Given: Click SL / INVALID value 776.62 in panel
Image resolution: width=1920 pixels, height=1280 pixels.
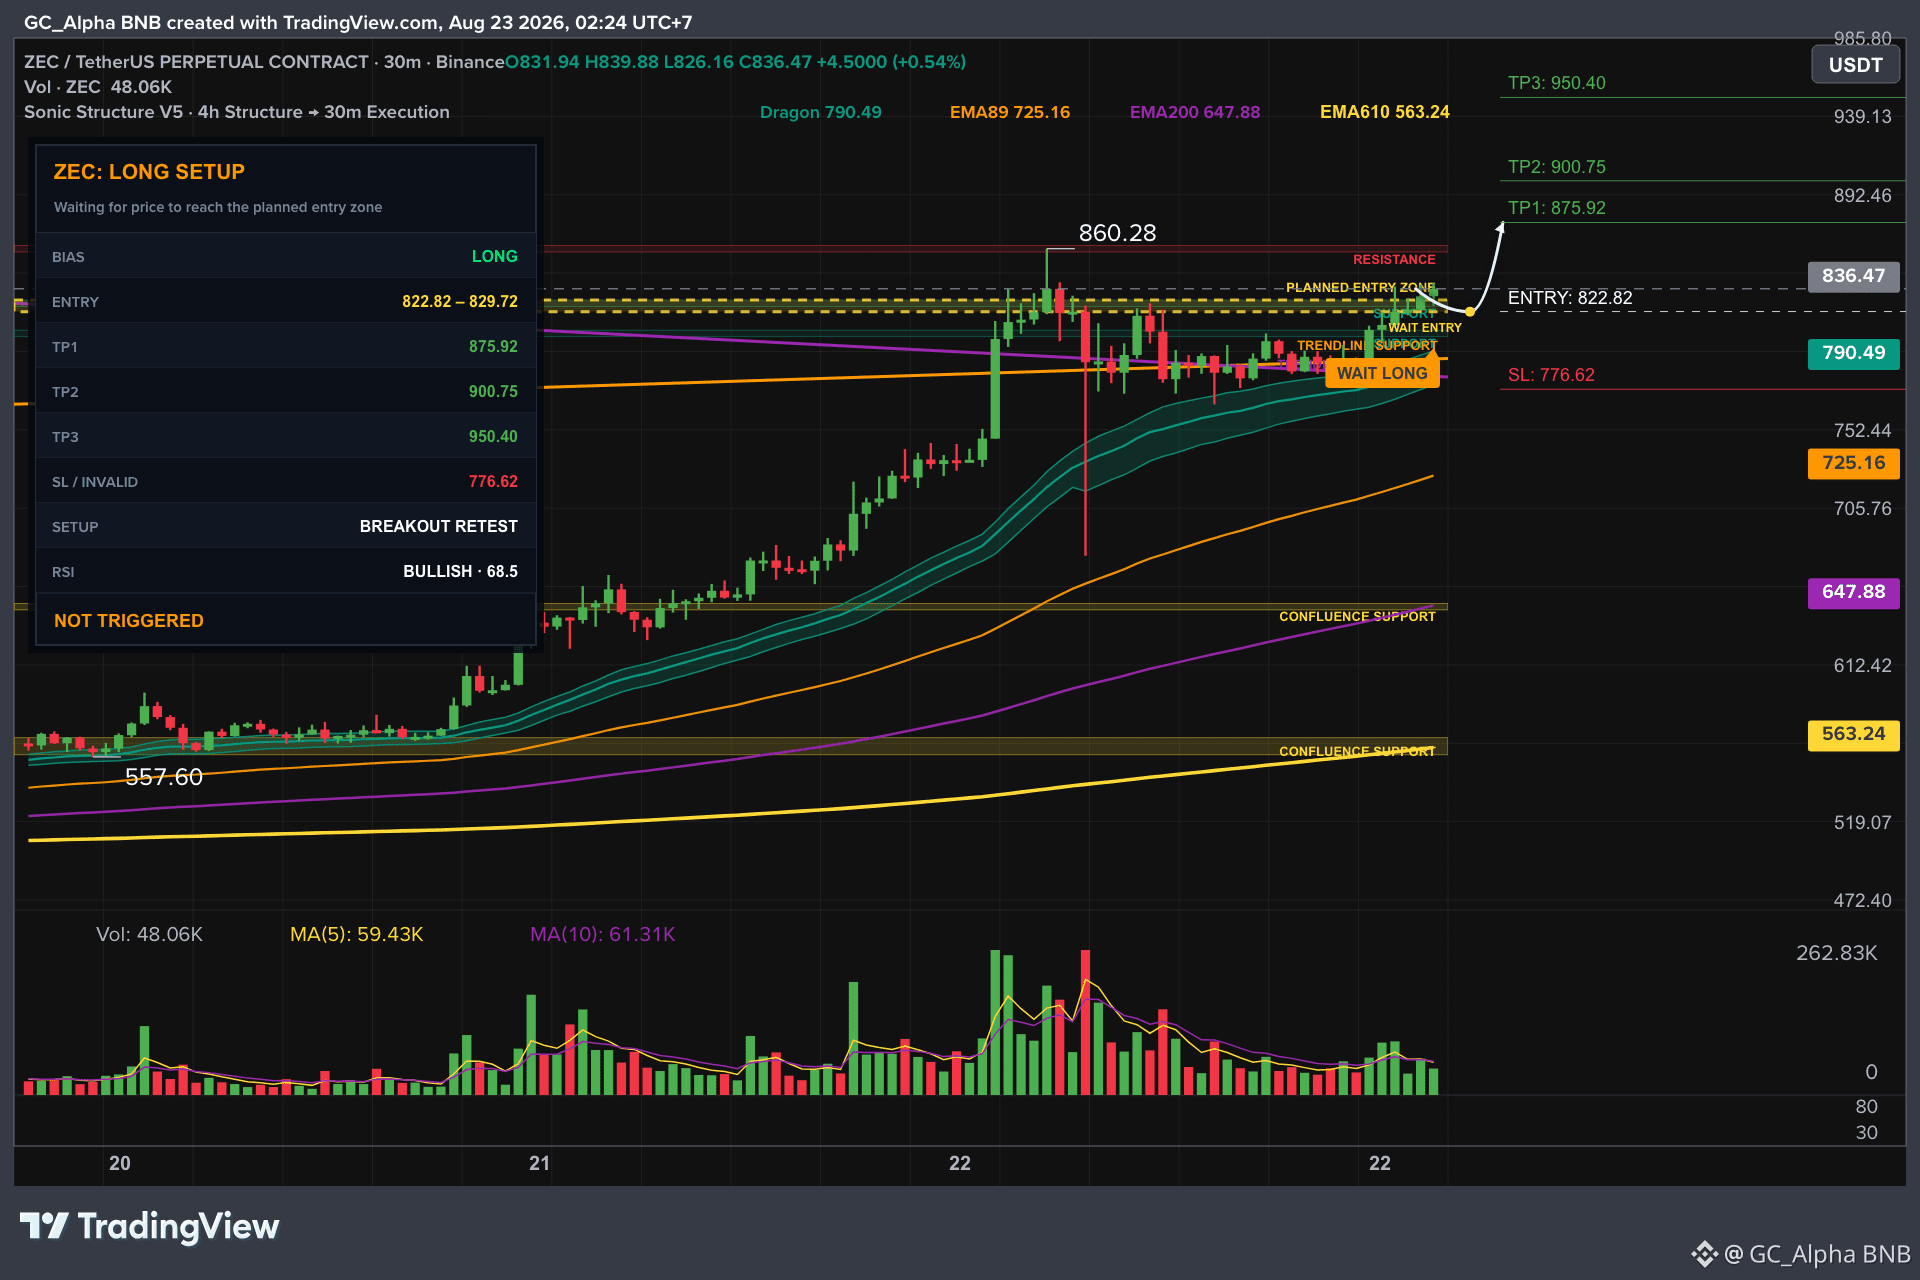Looking at the screenshot, I should (x=493, y=482).
